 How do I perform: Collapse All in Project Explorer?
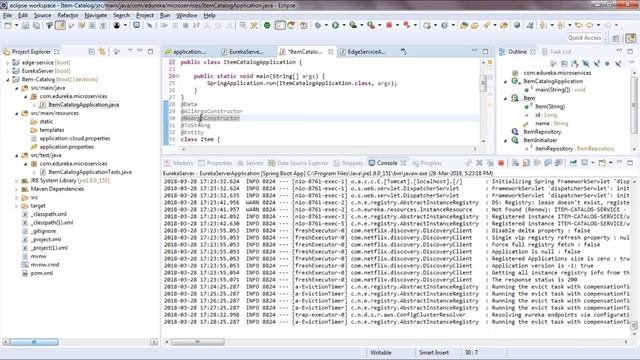pyautogui.click(x=91, y=52)
